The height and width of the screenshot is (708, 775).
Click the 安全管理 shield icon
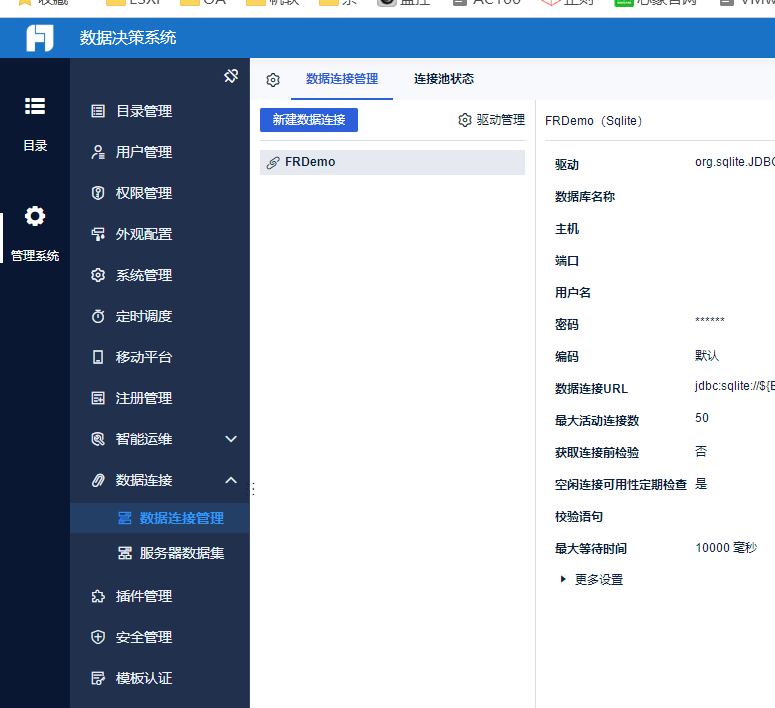point(98,637)
